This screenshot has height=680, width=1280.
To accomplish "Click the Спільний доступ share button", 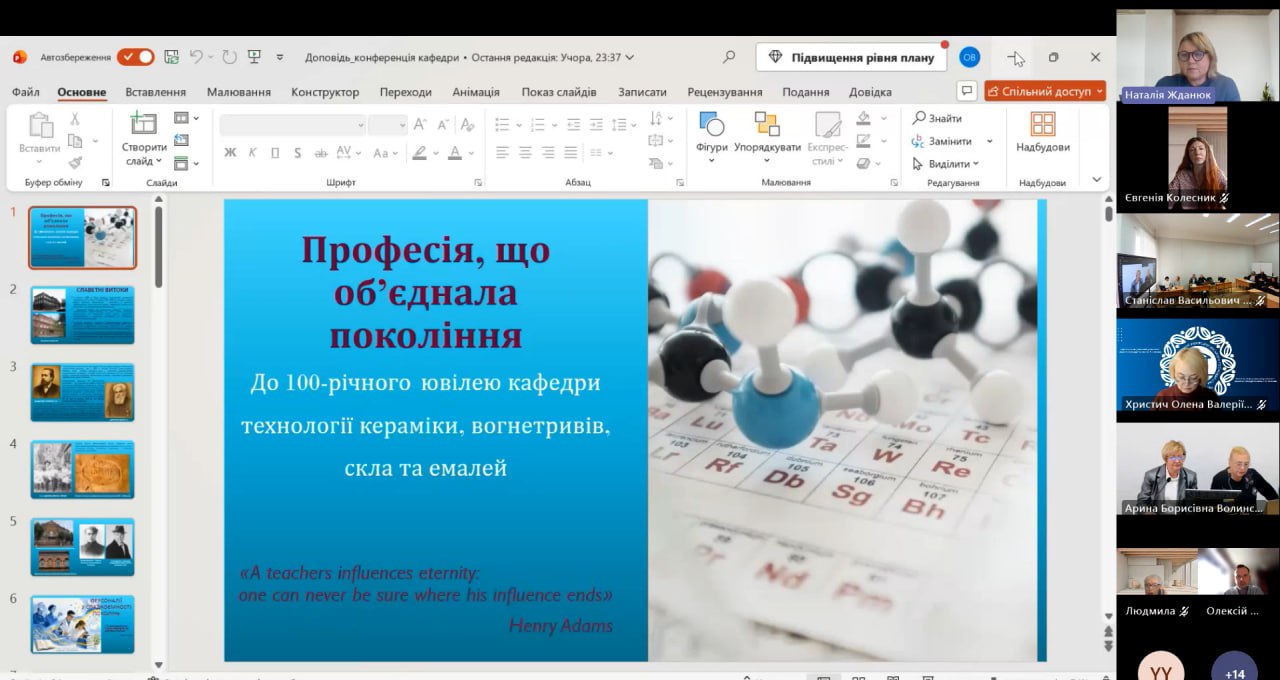I will pos(1045,91).
